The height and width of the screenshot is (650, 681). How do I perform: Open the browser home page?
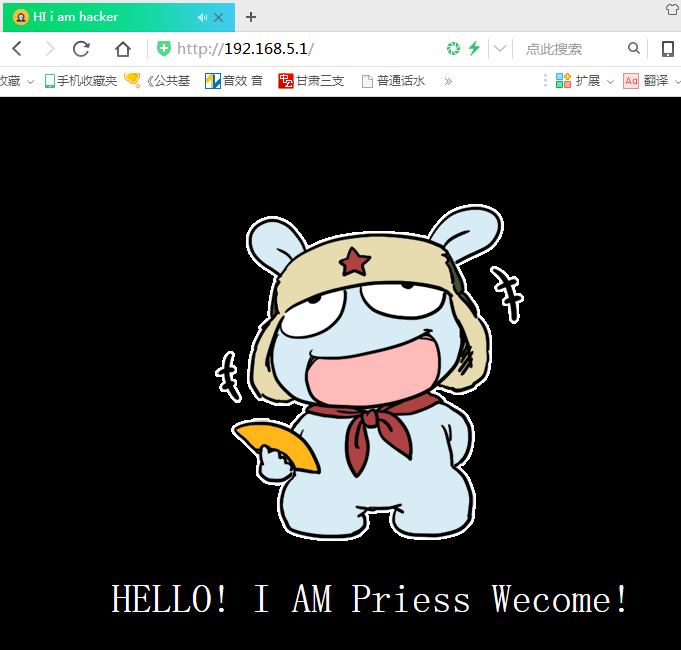[x=122, y=49]
